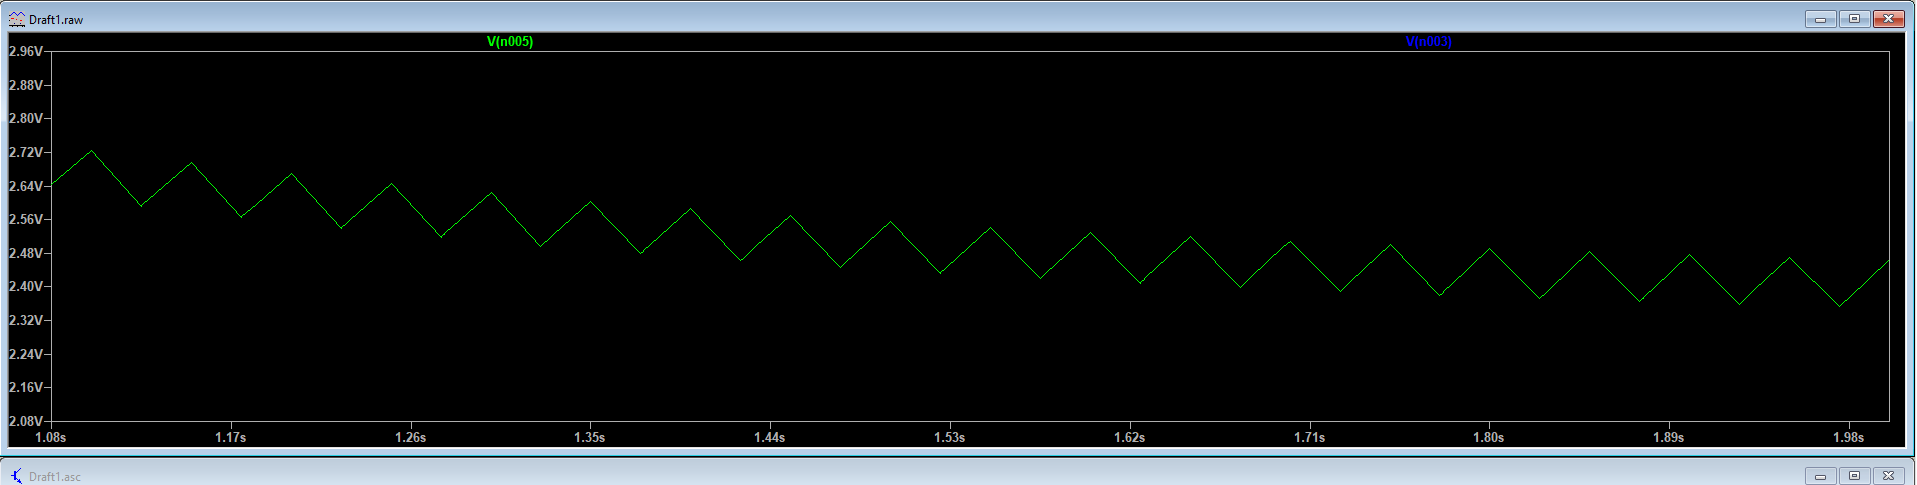Click the Draft1.raw waveform window icon
The image size is (1917, 485).
coord(16,19)
